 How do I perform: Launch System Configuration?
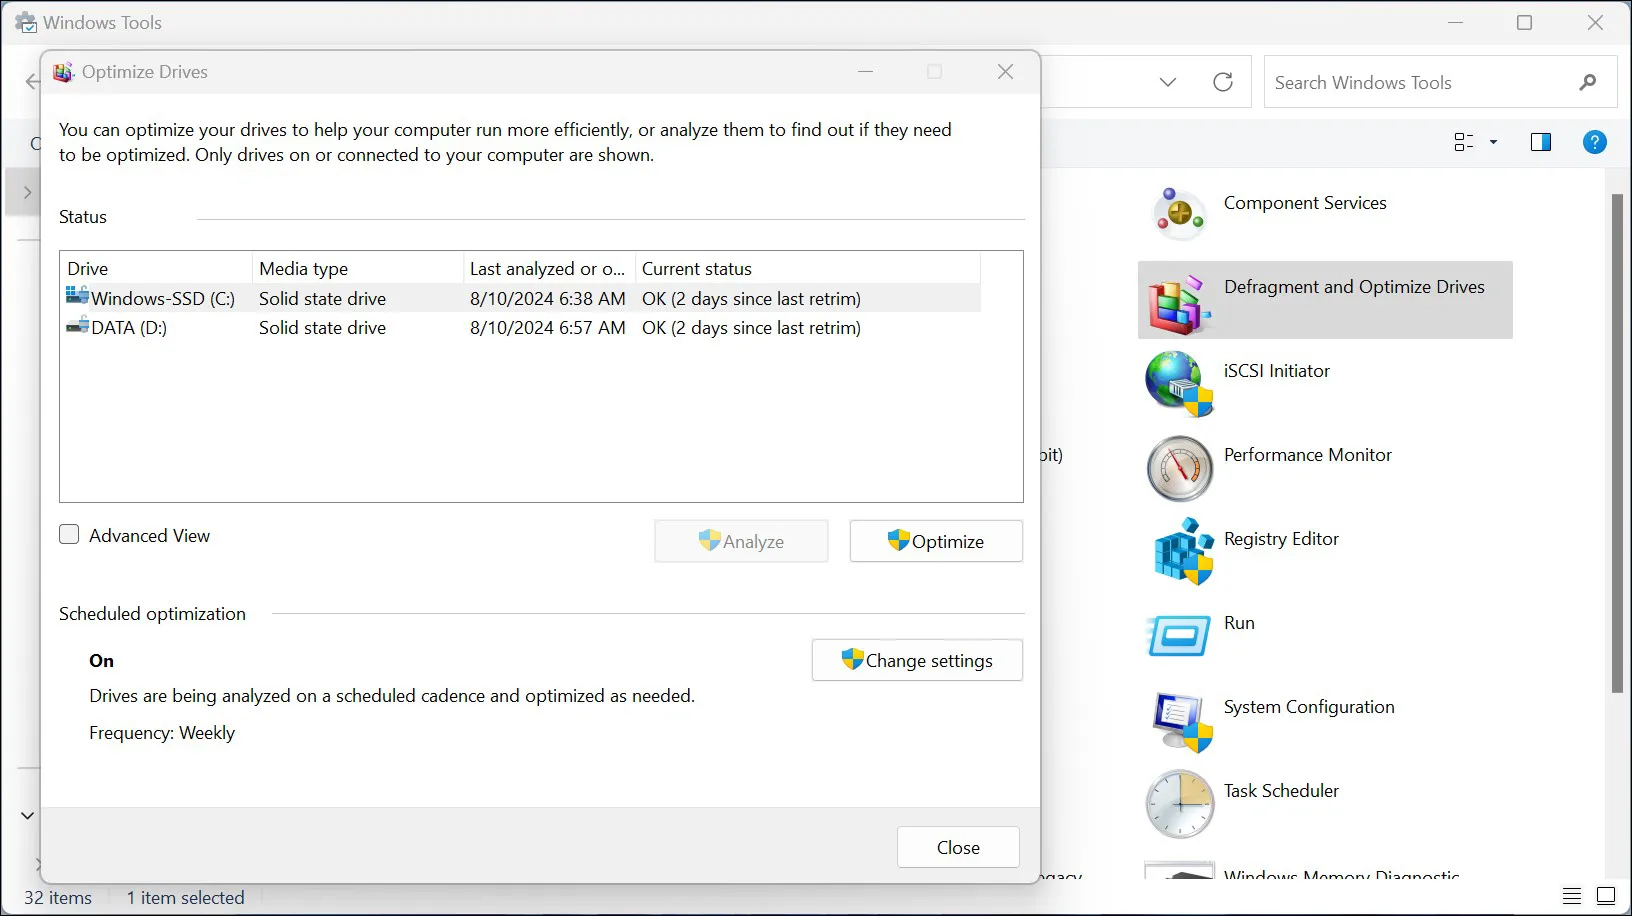coord(1309,707)
